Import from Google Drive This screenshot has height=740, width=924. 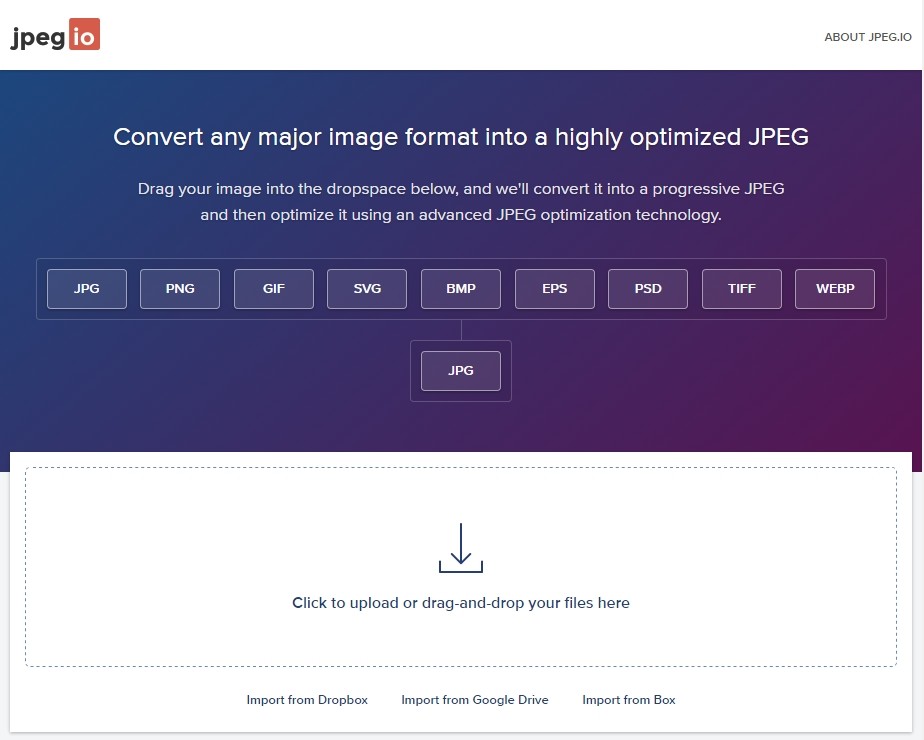tap(475, 700)
